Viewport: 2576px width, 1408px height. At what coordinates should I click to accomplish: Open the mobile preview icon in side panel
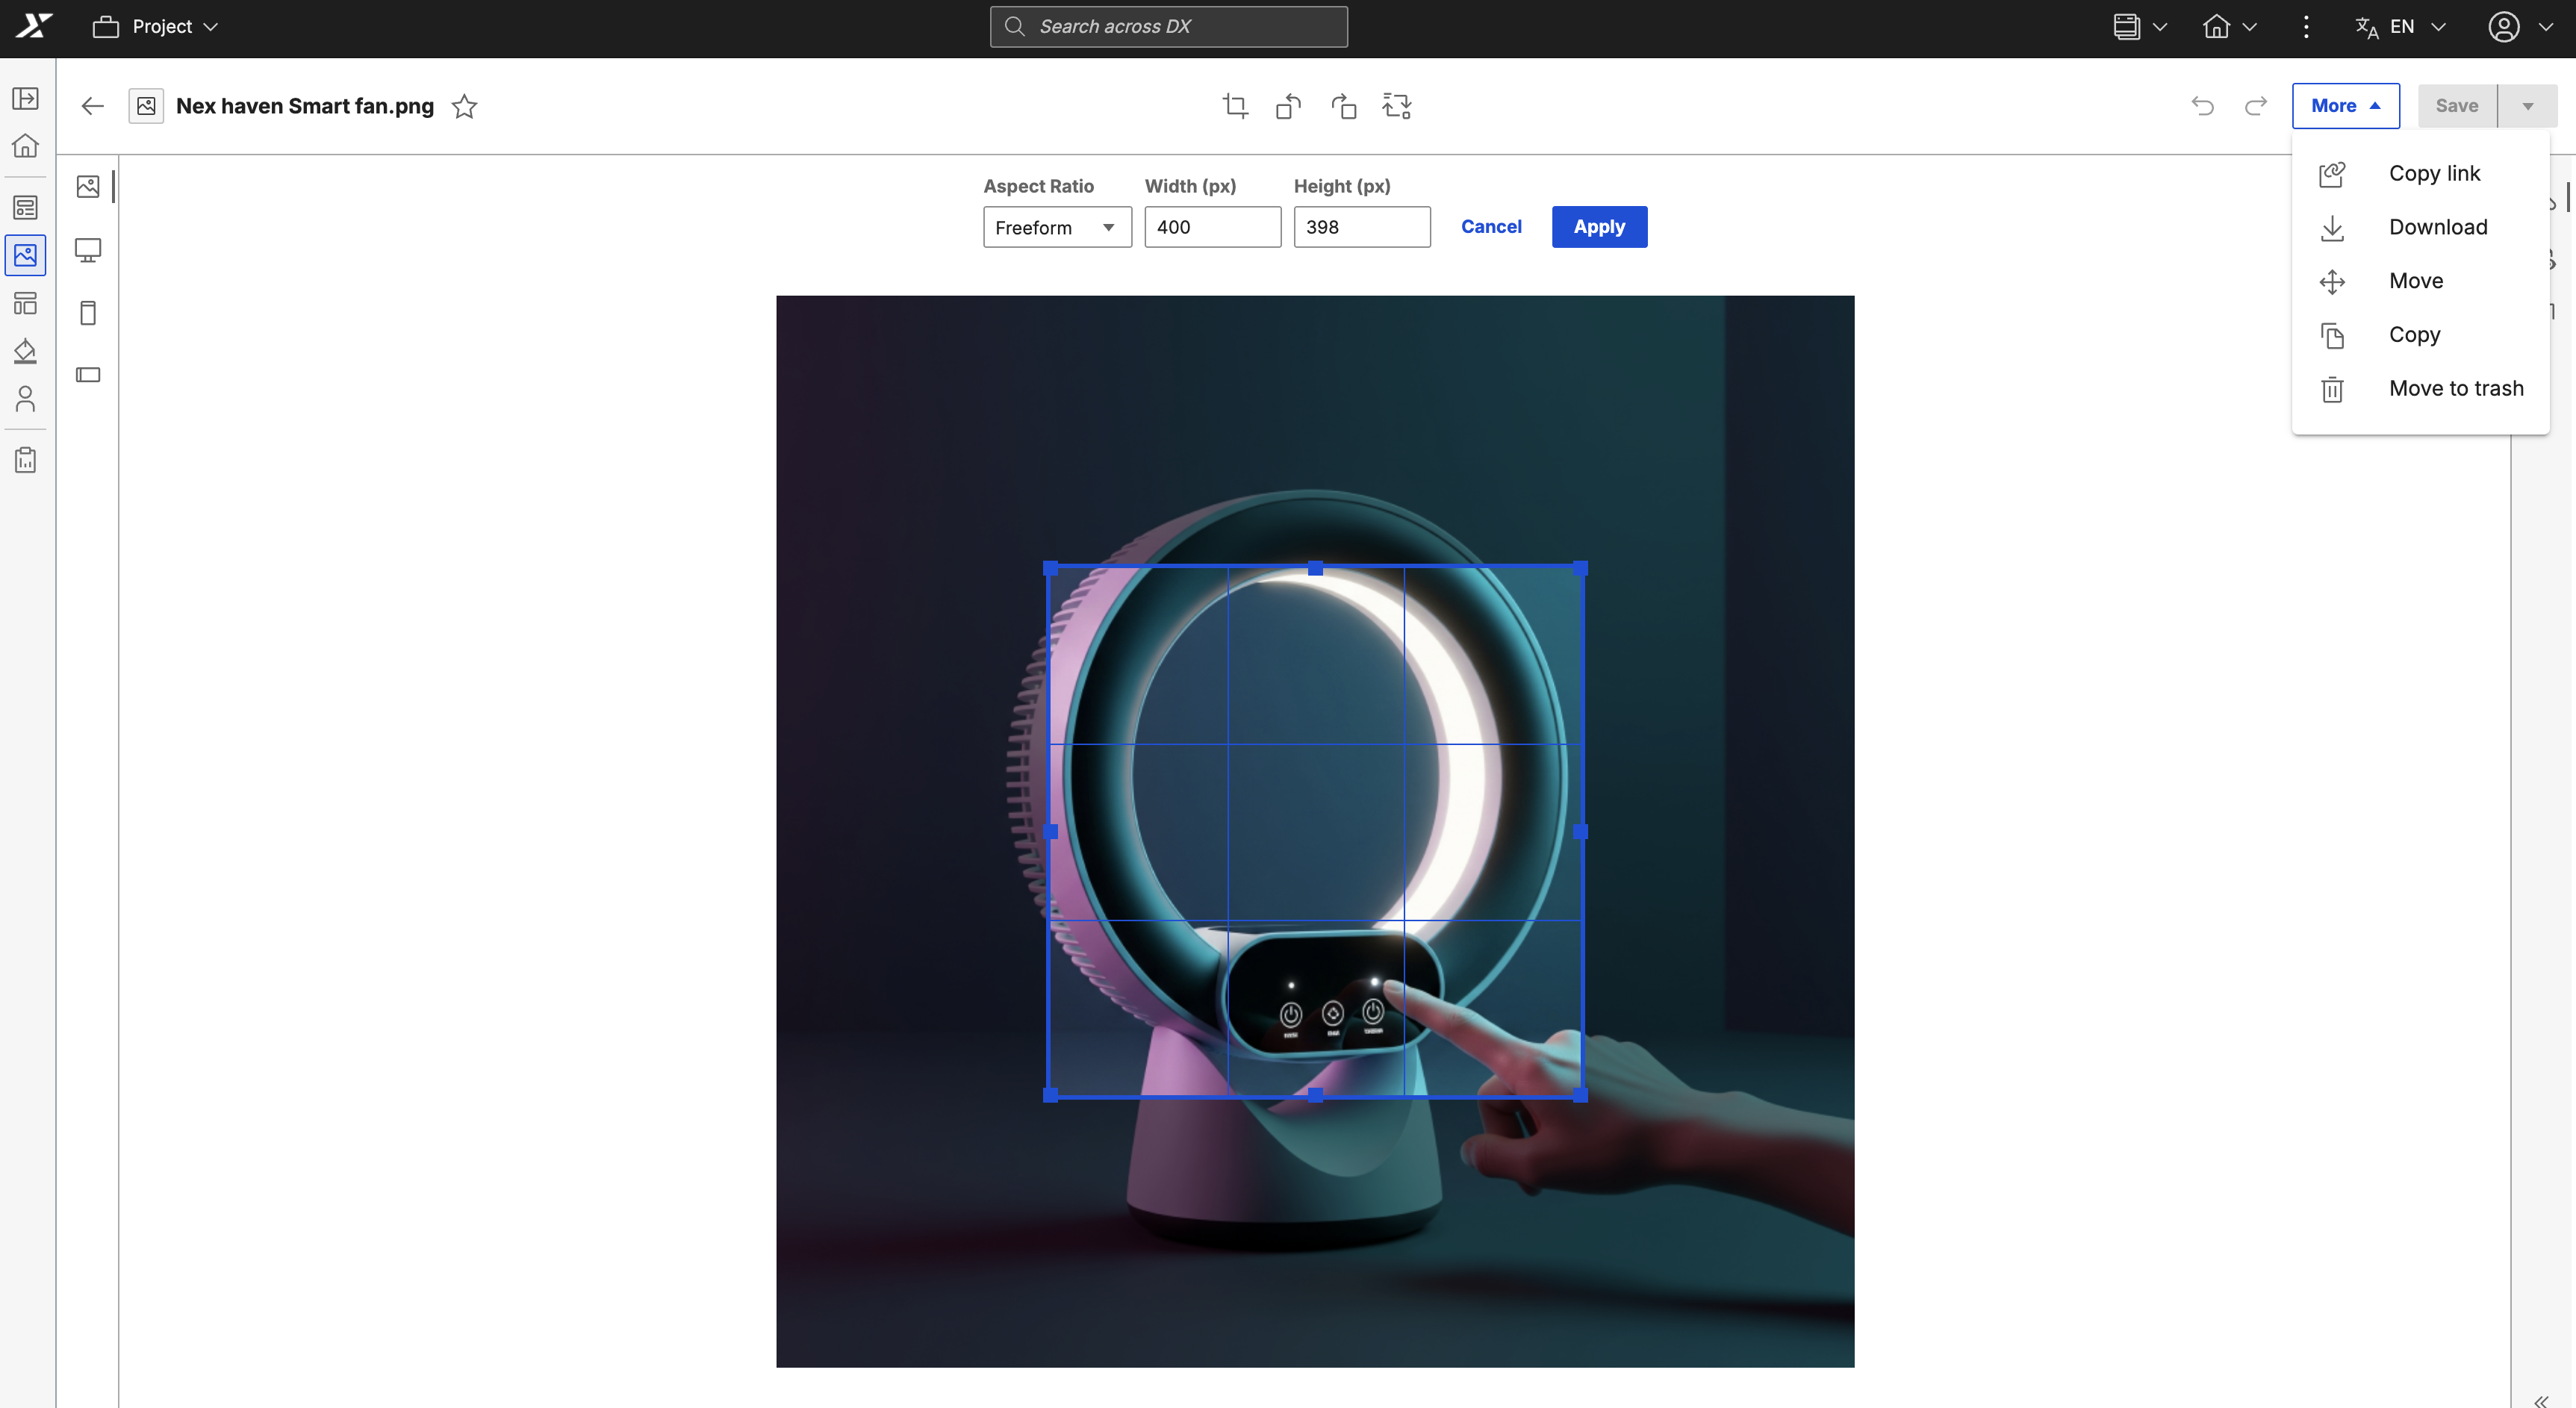[88, 313]
